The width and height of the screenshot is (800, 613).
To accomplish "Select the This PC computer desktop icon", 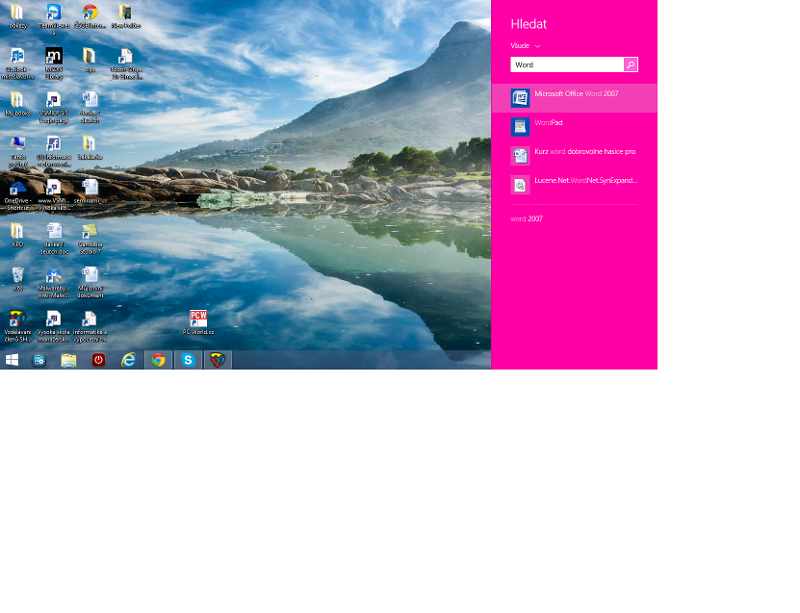I will tap(17, 151).
